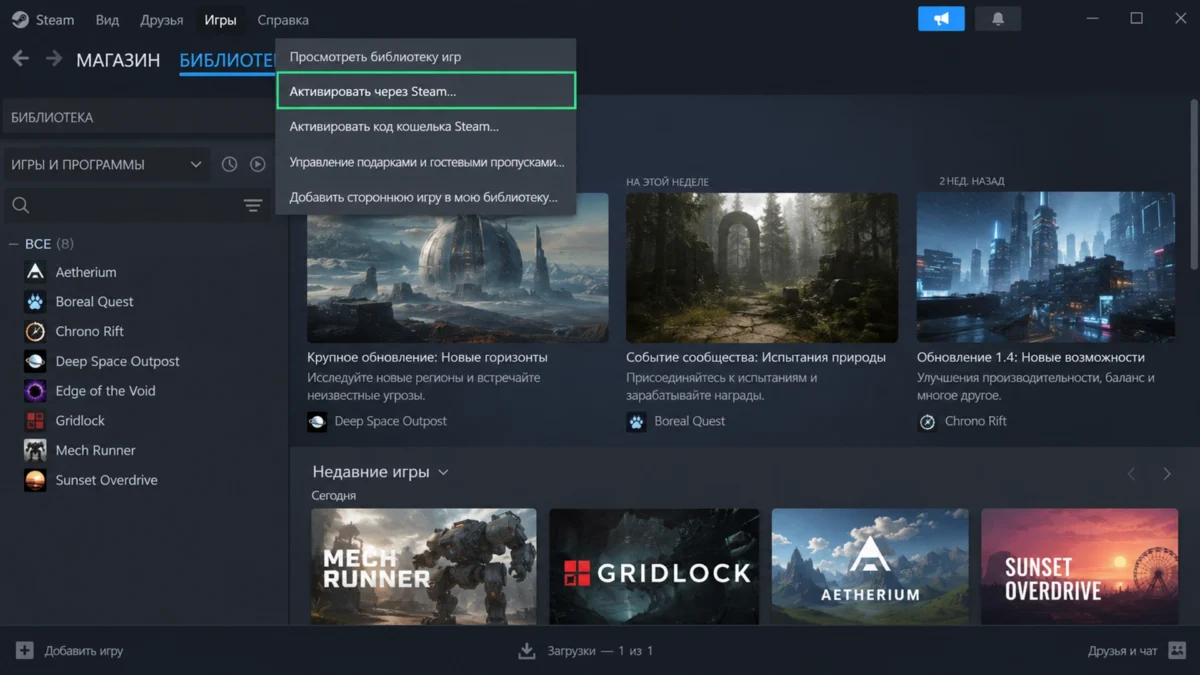The image size is (1200, 675).
Task: Open the Друзья menu
Action: [162, 19]
